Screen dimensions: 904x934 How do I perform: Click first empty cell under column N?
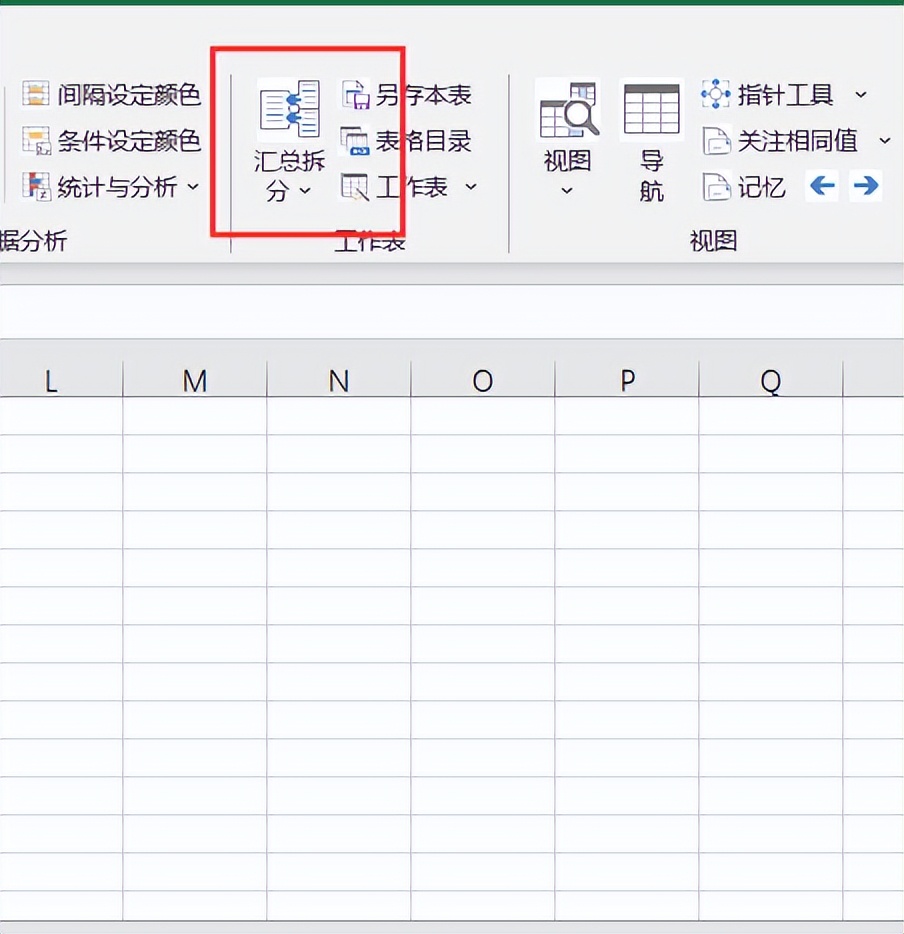pos(339,417)
